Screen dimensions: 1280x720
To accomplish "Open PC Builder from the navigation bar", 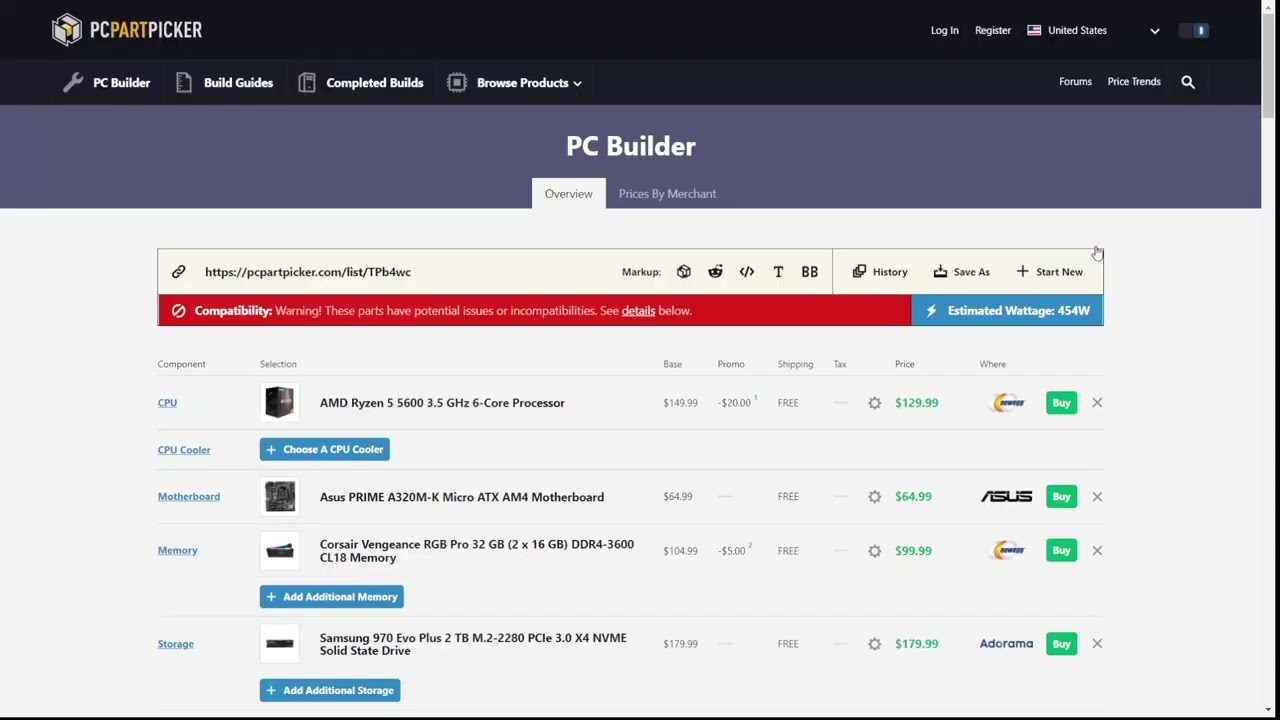I will [x=106, y=83].
